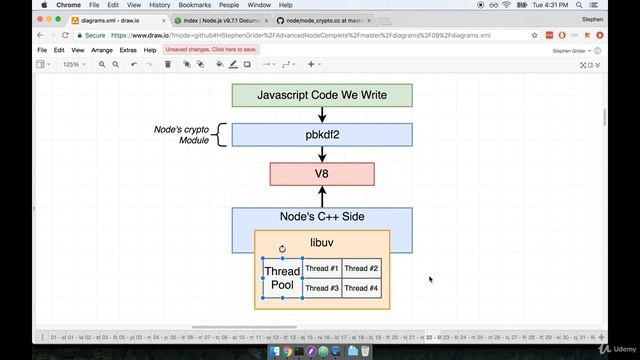Open the Stephen Grider account dropdown

pyautogui.click(x=571, y=51)
